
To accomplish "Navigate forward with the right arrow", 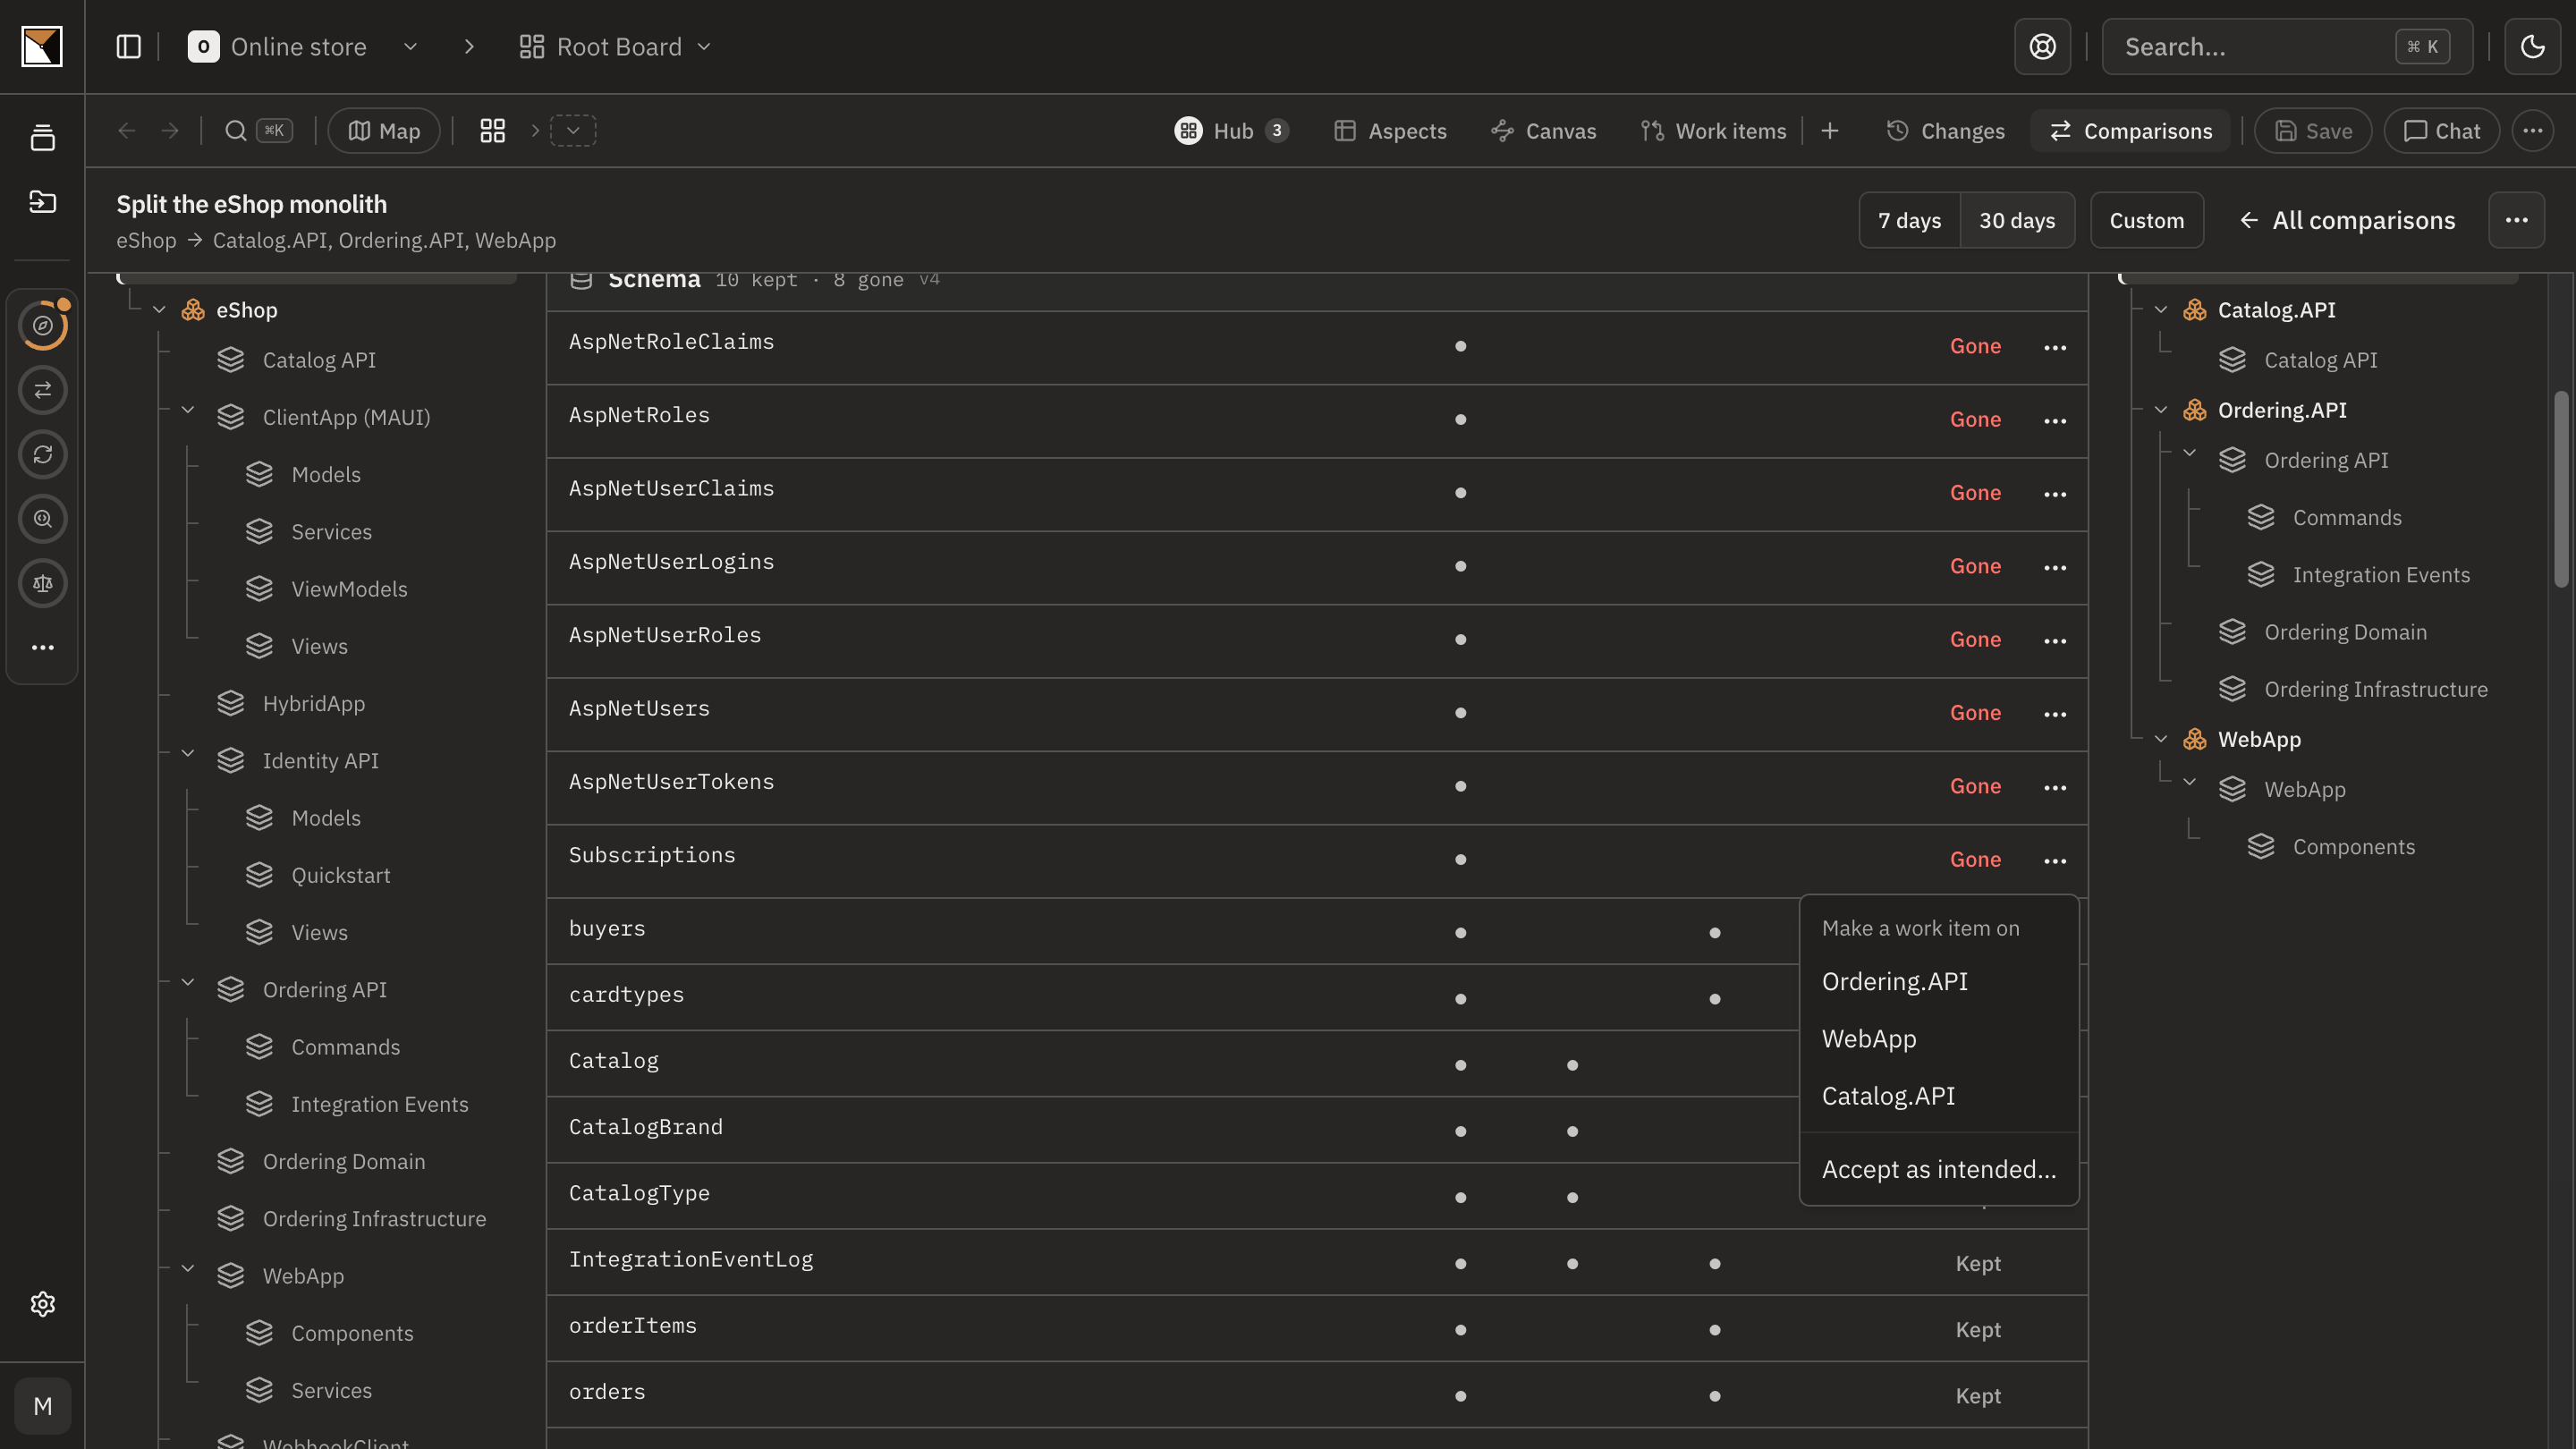I will [170, 131].
